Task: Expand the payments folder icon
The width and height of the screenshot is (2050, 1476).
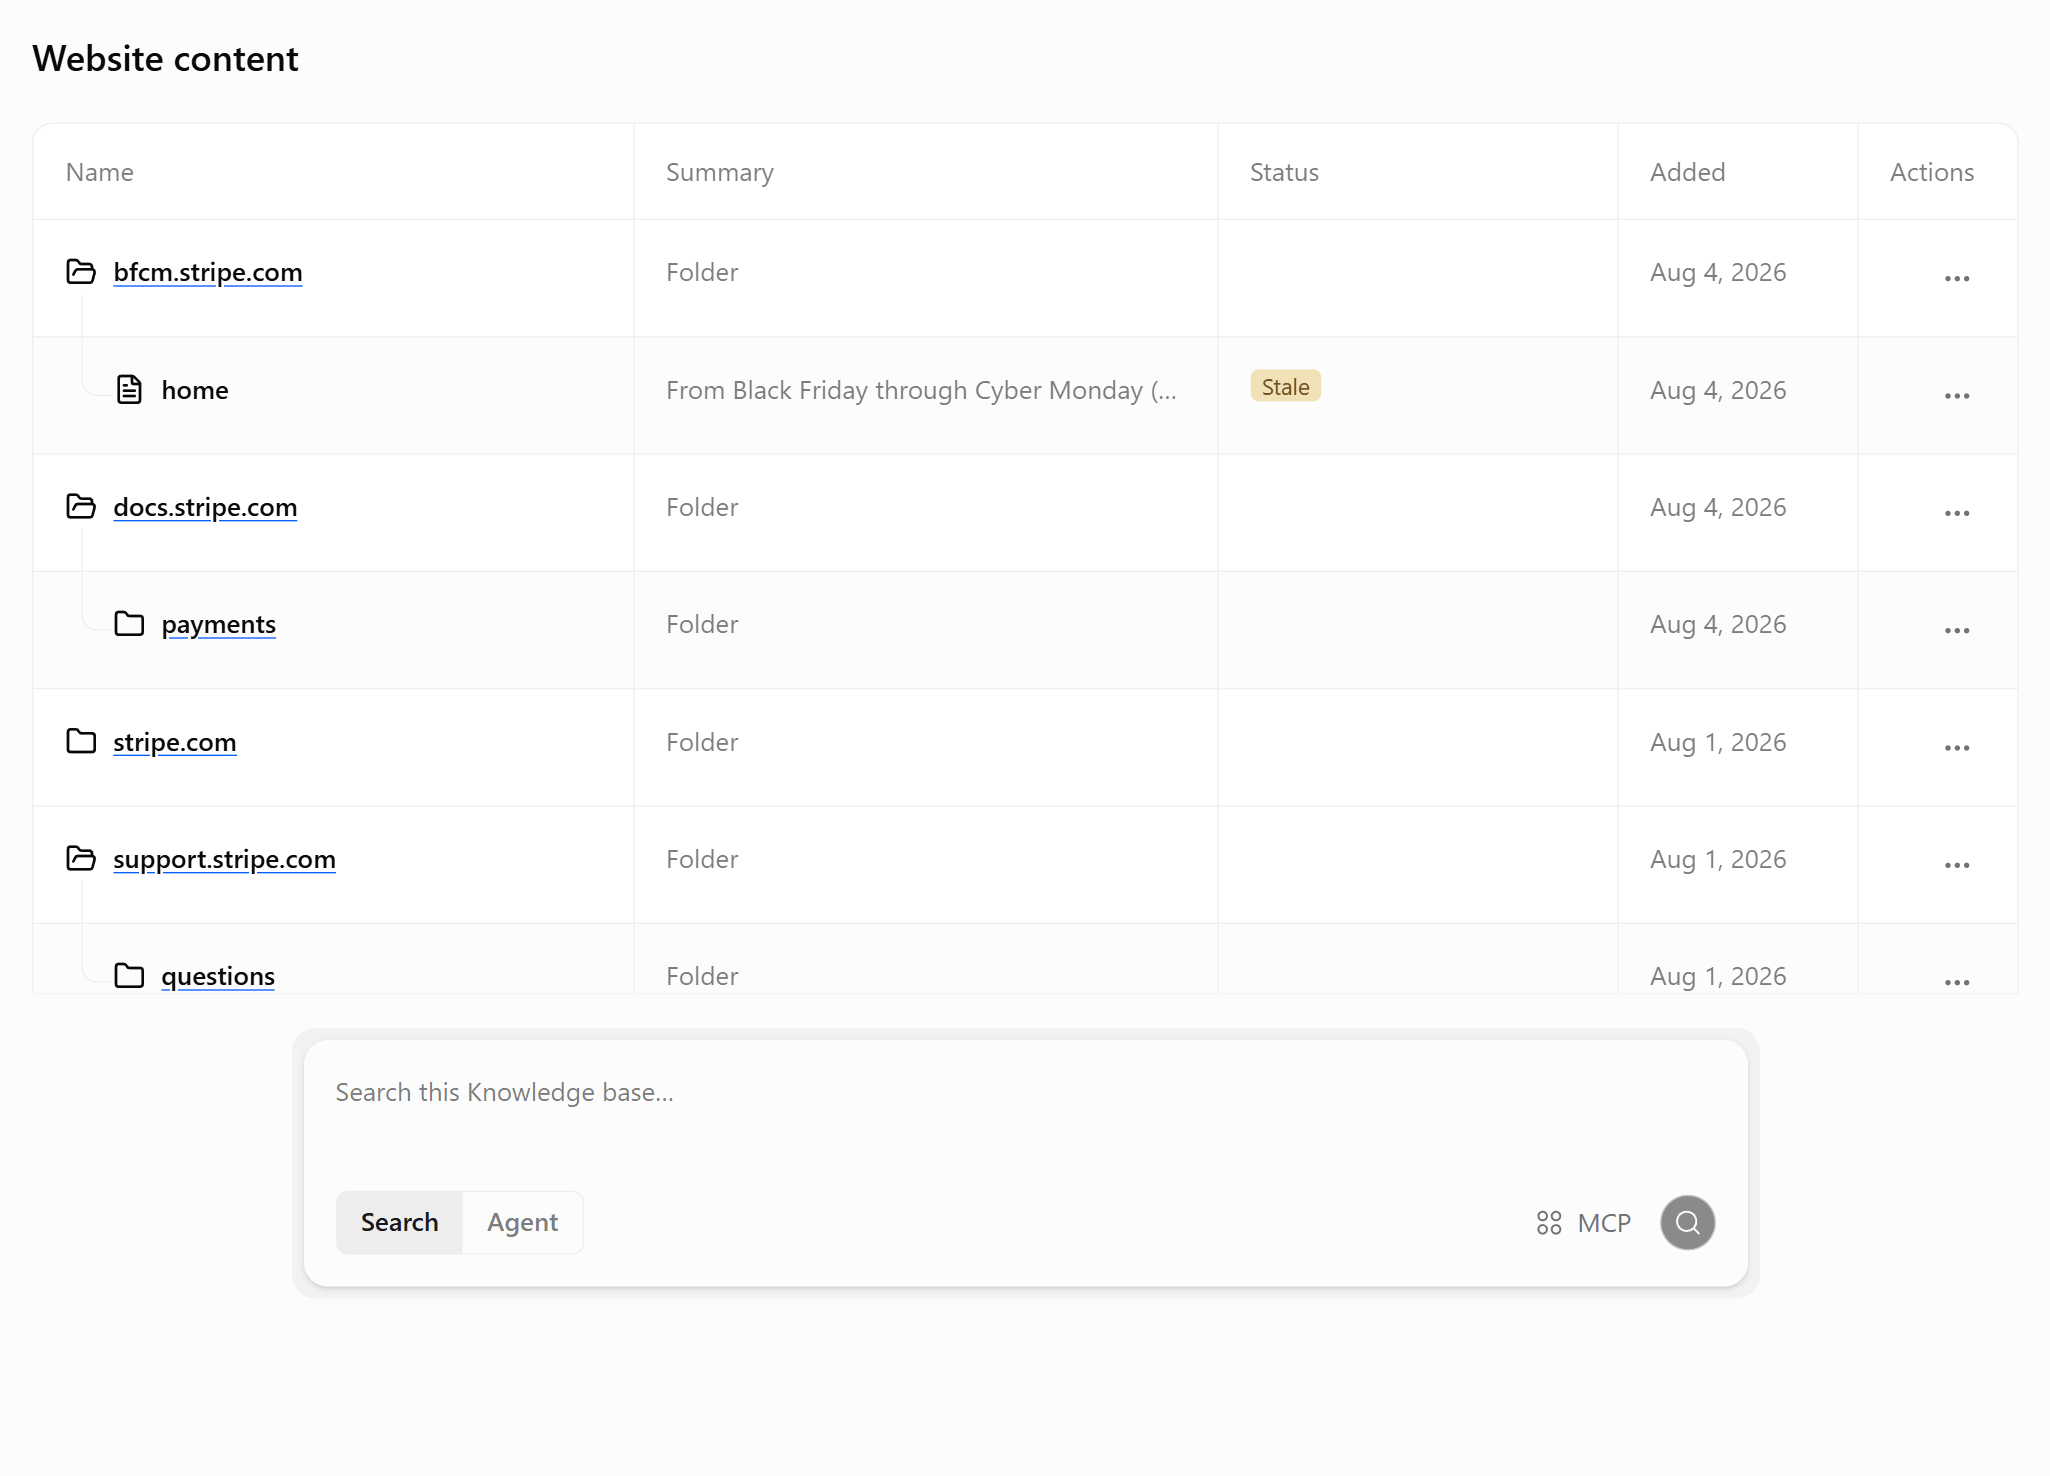Action: pos(129,623)
